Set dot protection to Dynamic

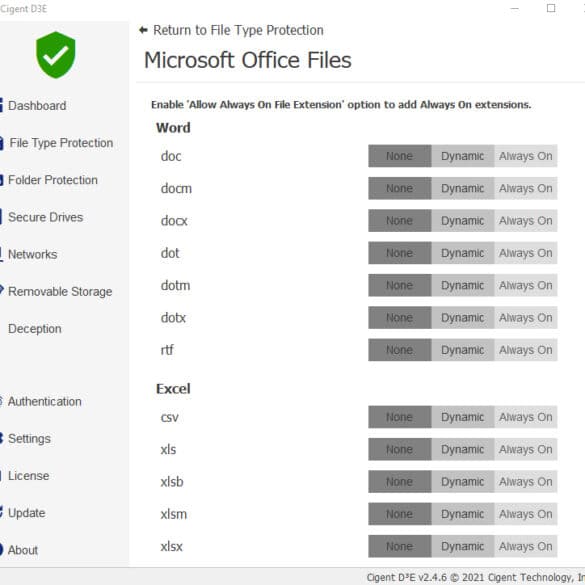click(463, 253)
